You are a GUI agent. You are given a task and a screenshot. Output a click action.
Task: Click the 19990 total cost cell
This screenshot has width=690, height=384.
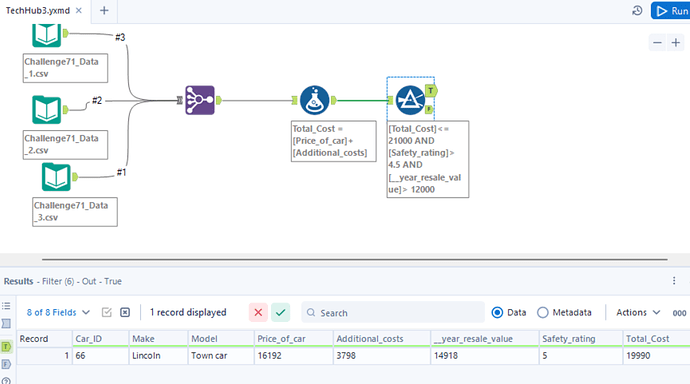coord(657,355)
